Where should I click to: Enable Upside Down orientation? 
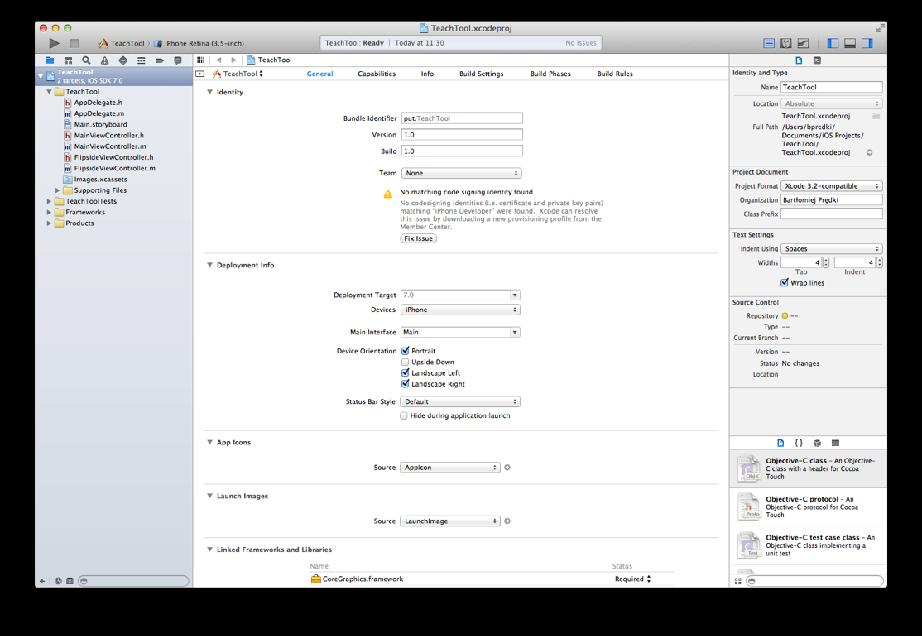click(405, 362)
